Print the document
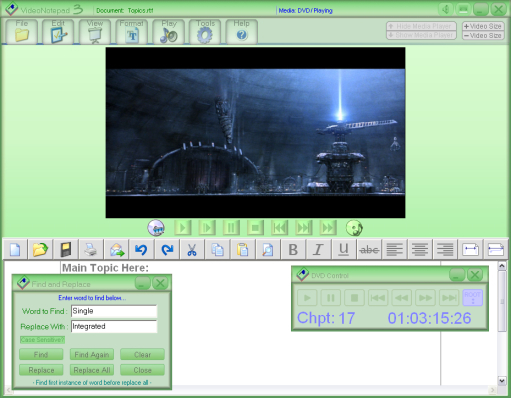This screenshot has height=398, width=511. (91, 249)
